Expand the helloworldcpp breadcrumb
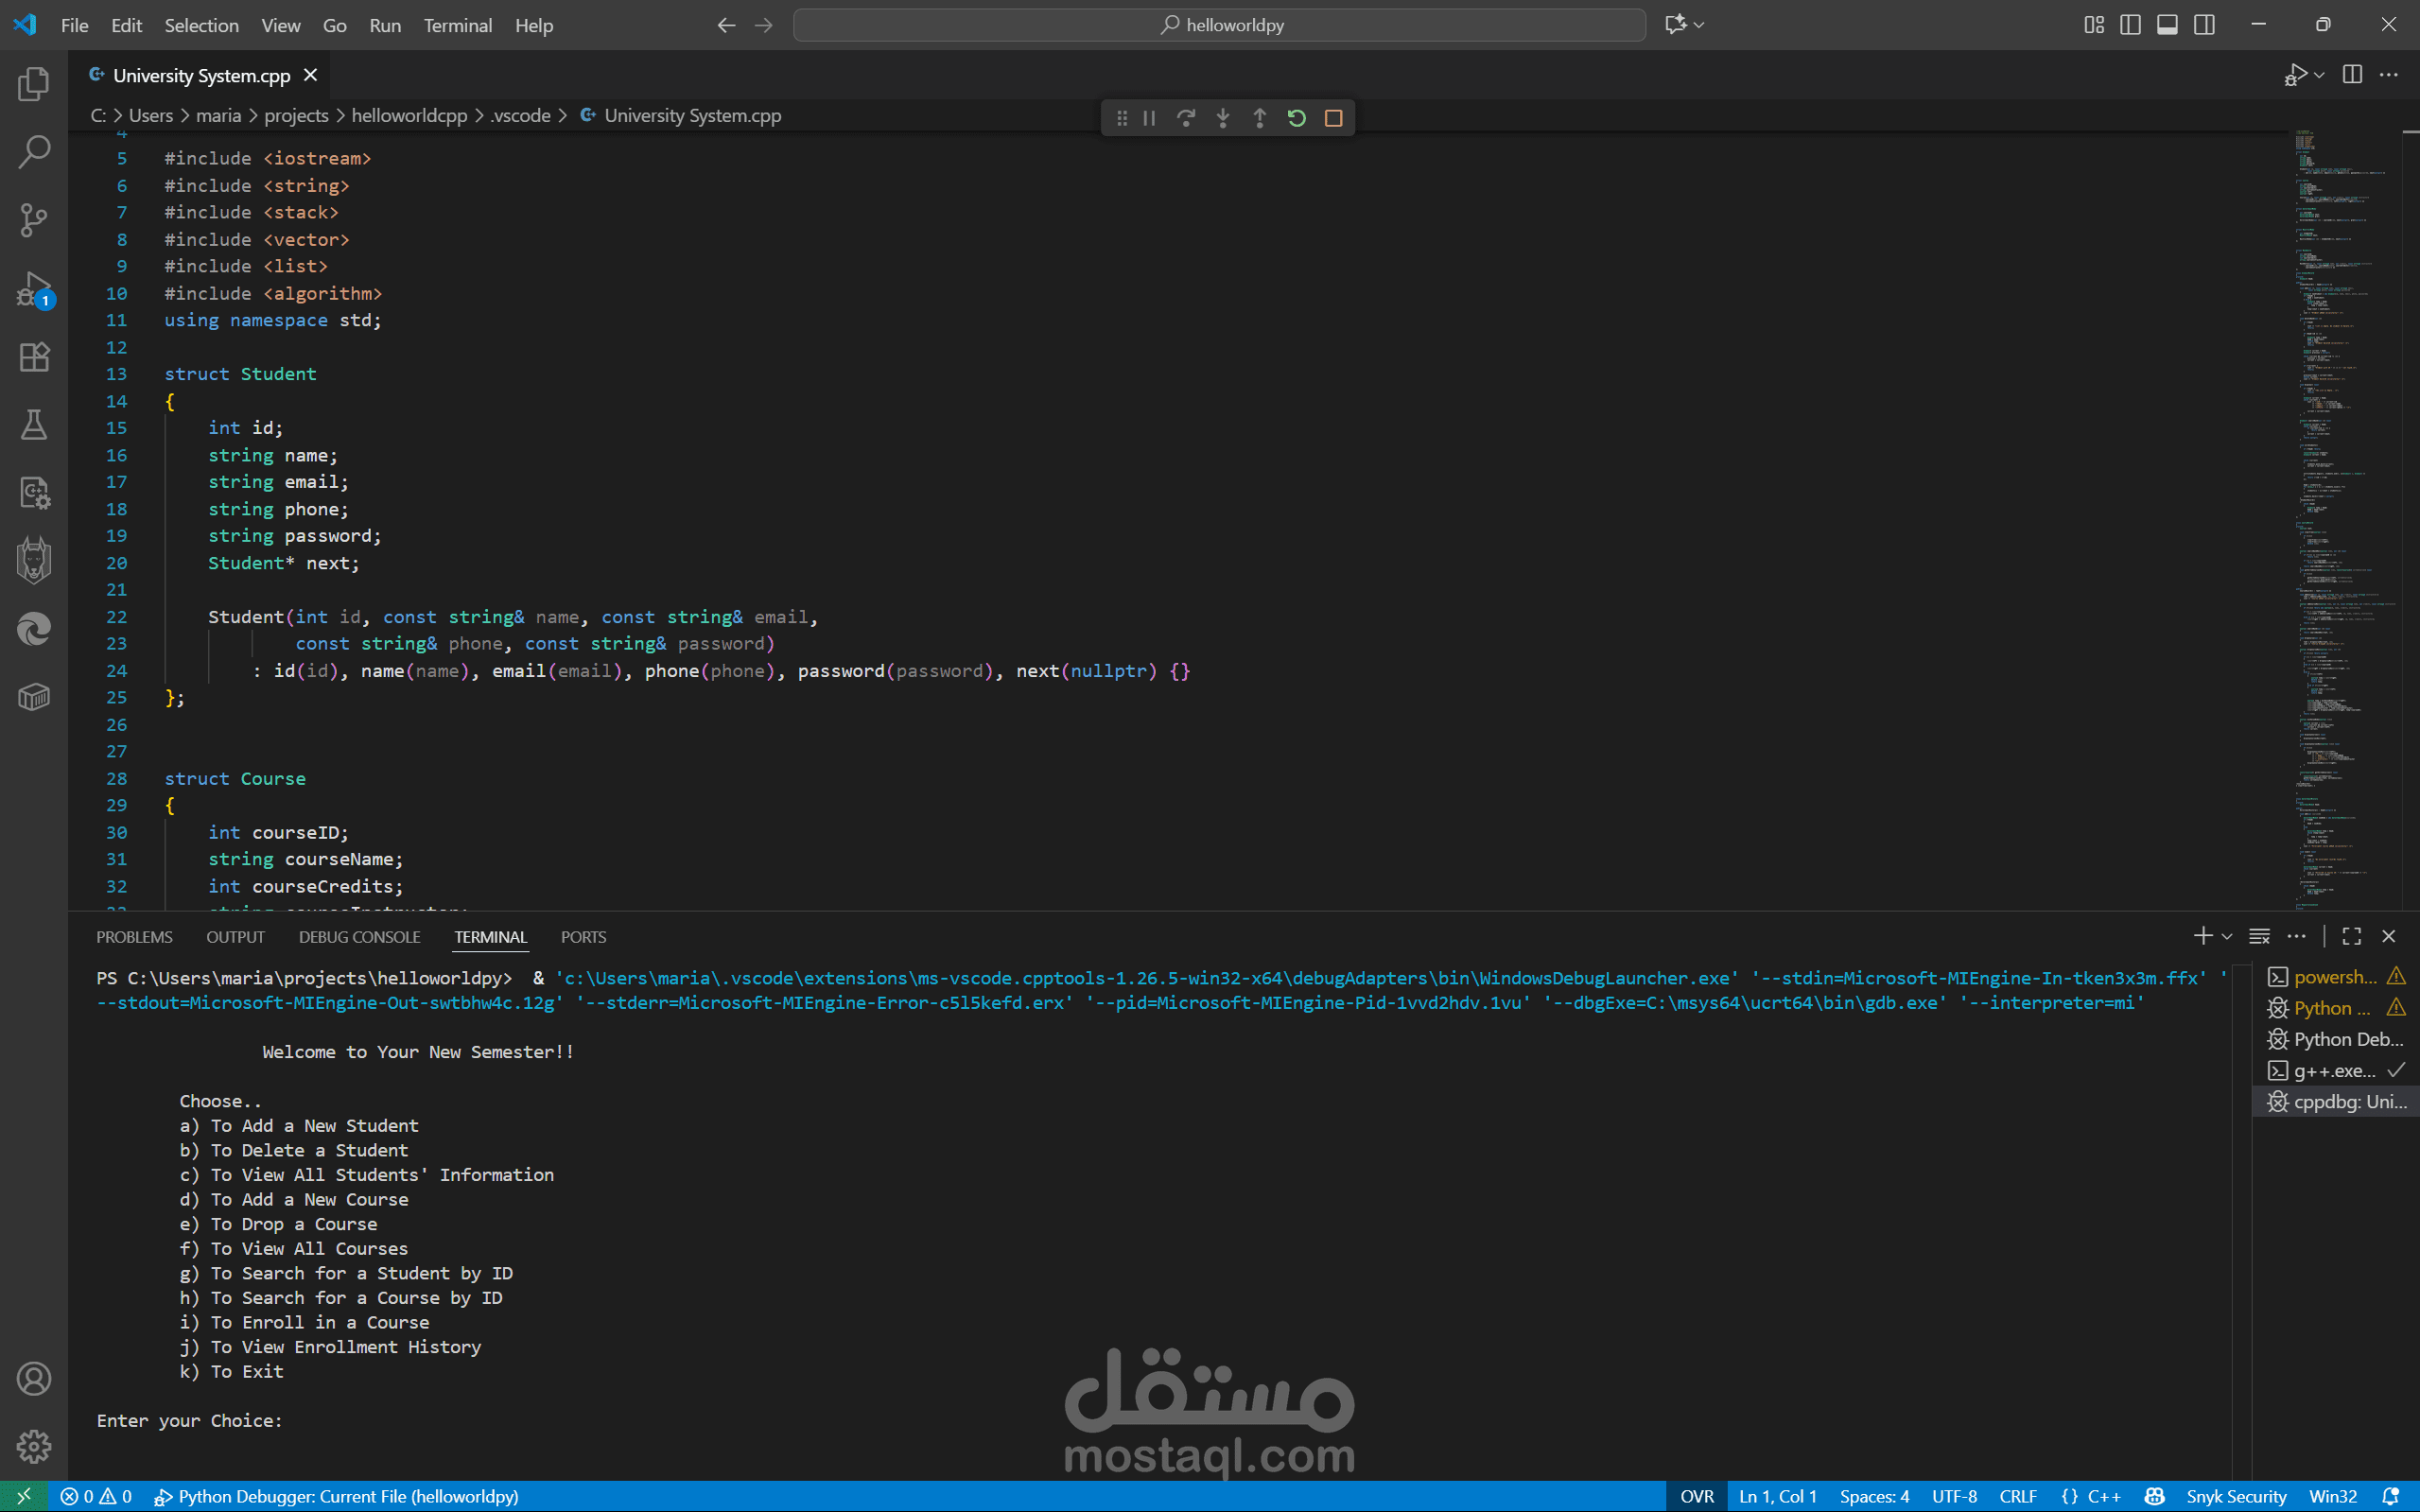The width and height of the screenshot is (2420, 1512). (x=409, y=116)
